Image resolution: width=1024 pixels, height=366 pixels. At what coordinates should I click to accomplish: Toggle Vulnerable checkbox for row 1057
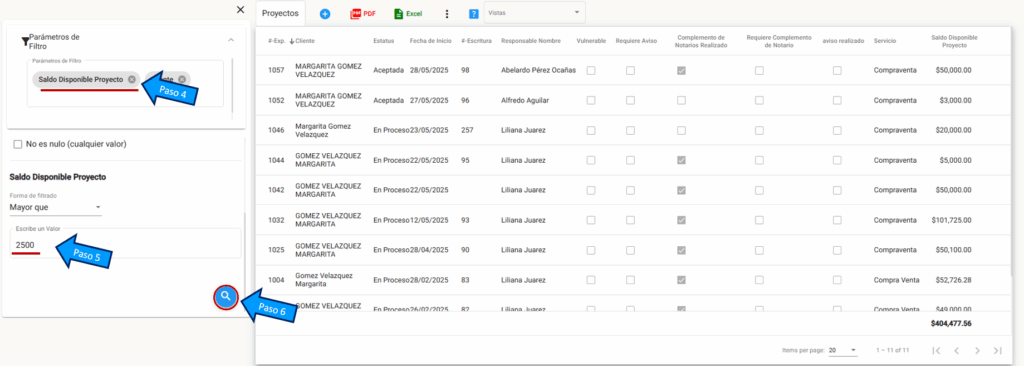(x=590, y=70)
